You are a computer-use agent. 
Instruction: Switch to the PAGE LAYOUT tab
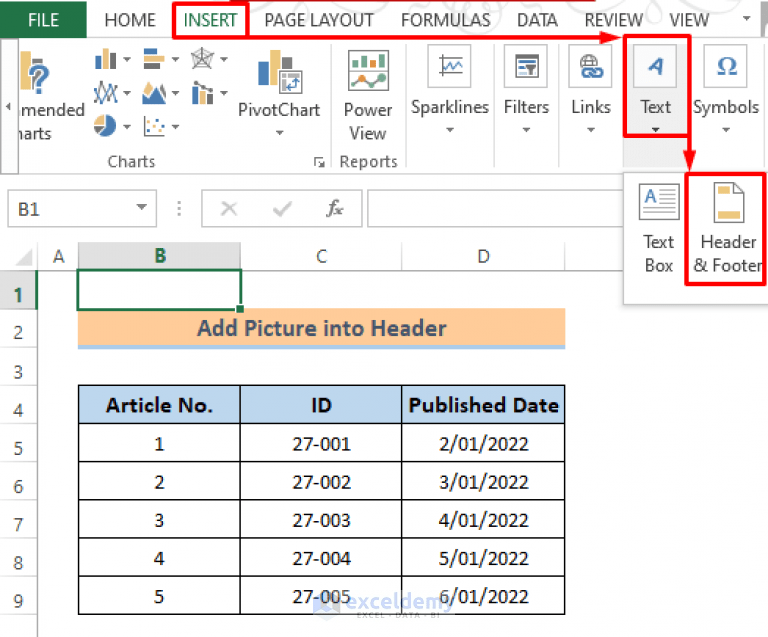pos(319,20)
